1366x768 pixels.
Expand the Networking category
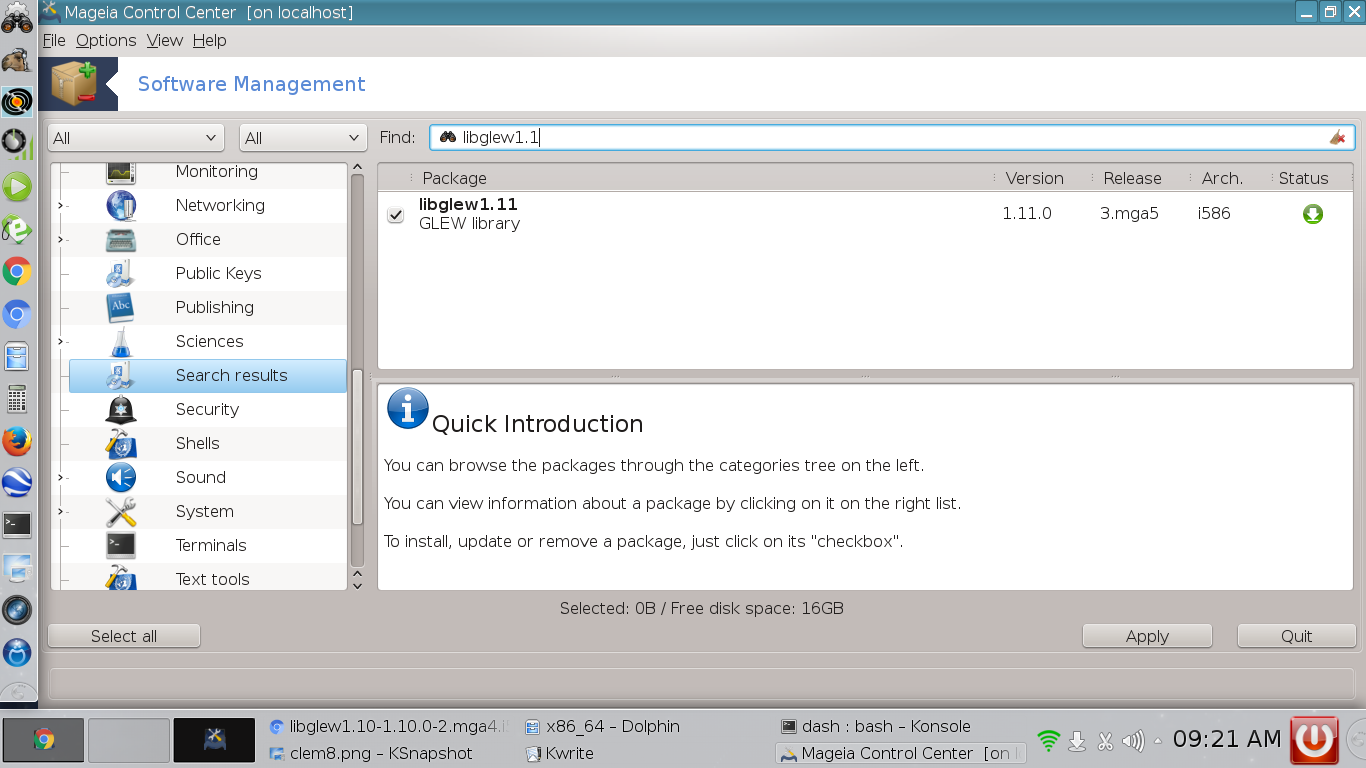(x=60, y=206)
